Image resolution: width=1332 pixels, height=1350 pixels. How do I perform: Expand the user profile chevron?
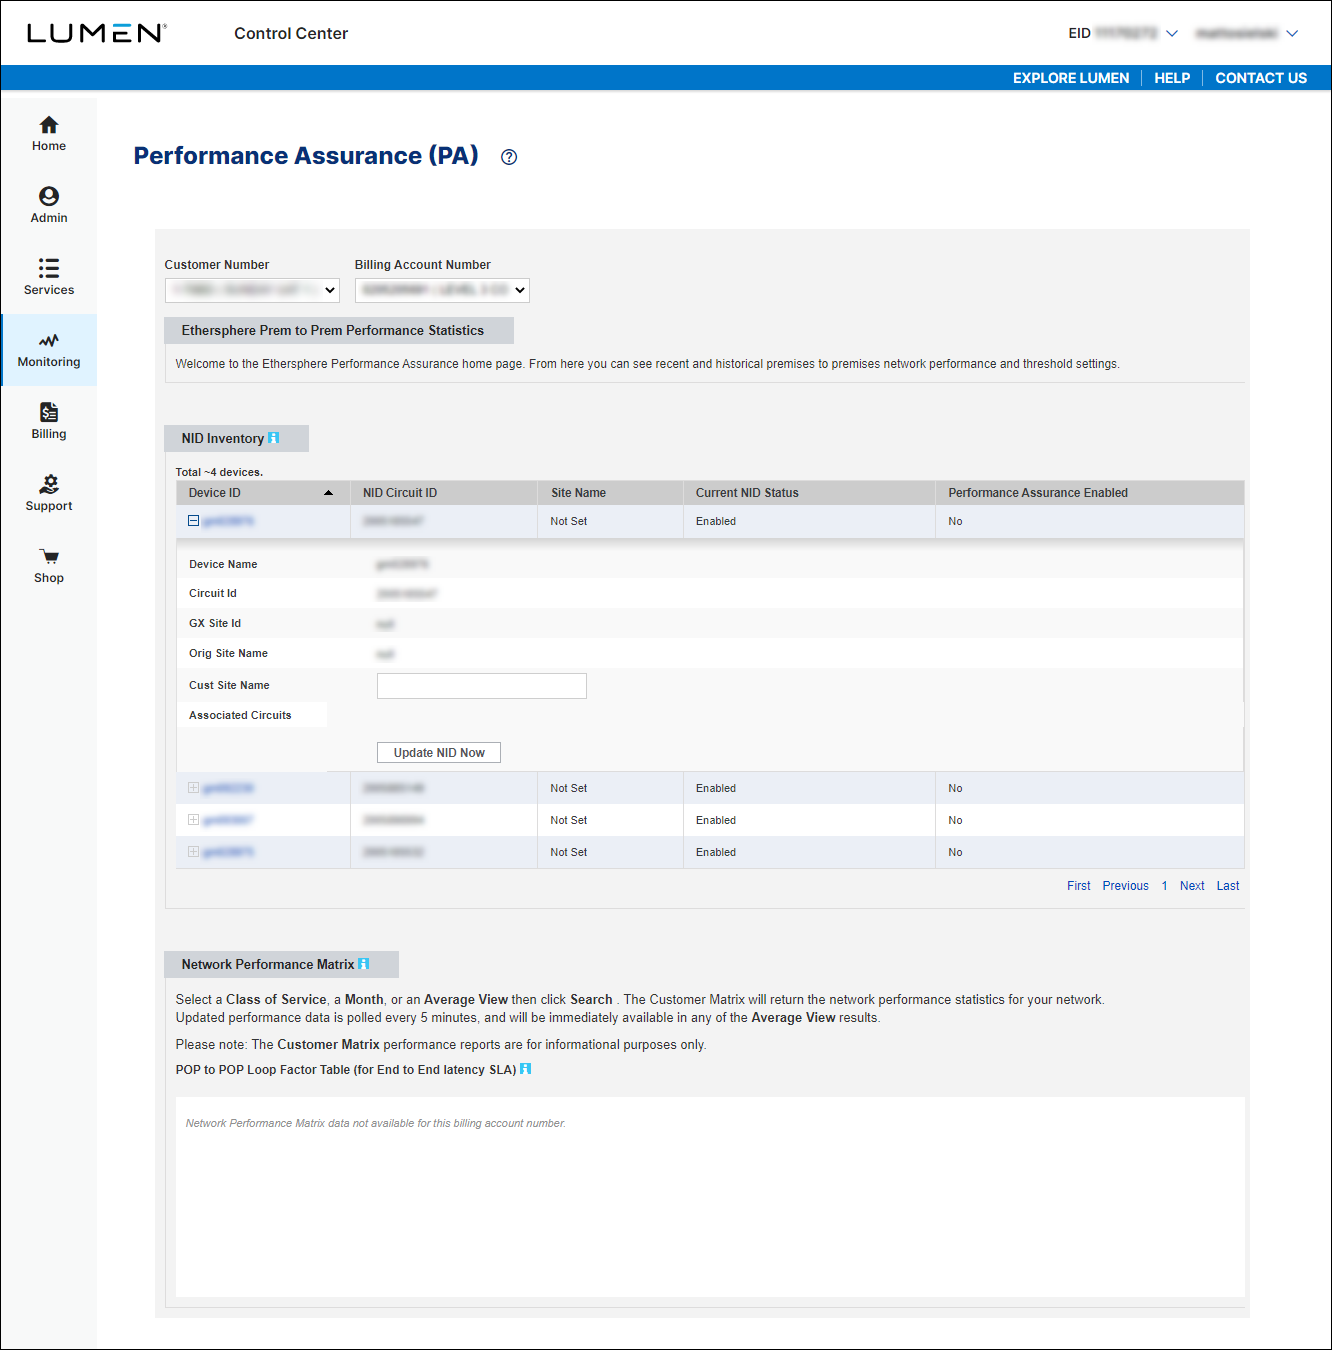1292,34
